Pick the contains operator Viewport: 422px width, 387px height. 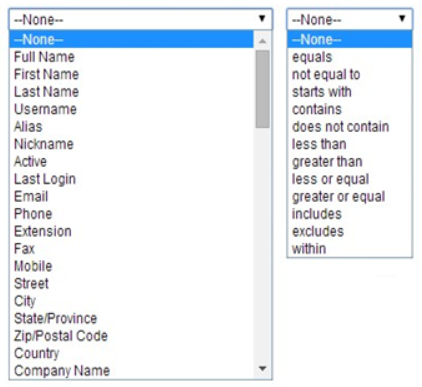[x=350, y=109]
